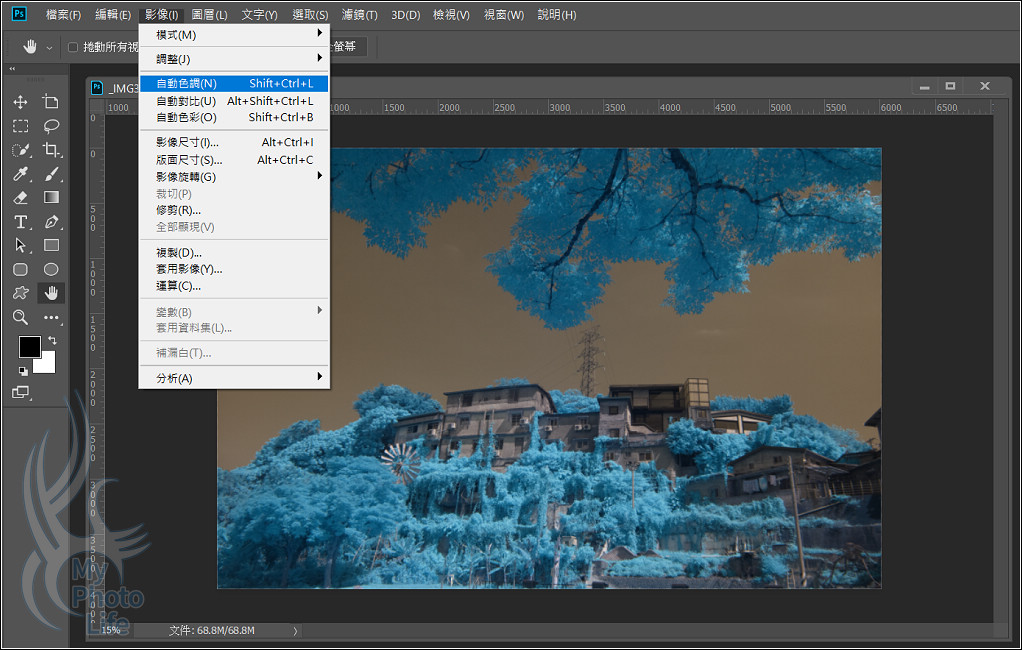Click the black foreground color swatch
Image resolution: width=1022 pixels, height=650 pixels.
29,347
